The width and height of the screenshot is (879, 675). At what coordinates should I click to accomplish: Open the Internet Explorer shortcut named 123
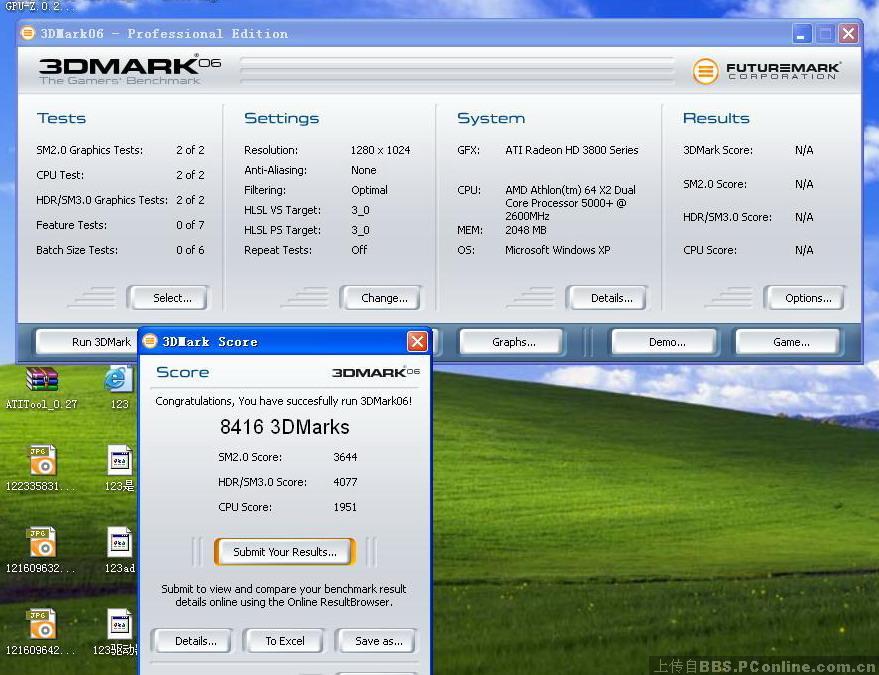click(x=119, y=380)
